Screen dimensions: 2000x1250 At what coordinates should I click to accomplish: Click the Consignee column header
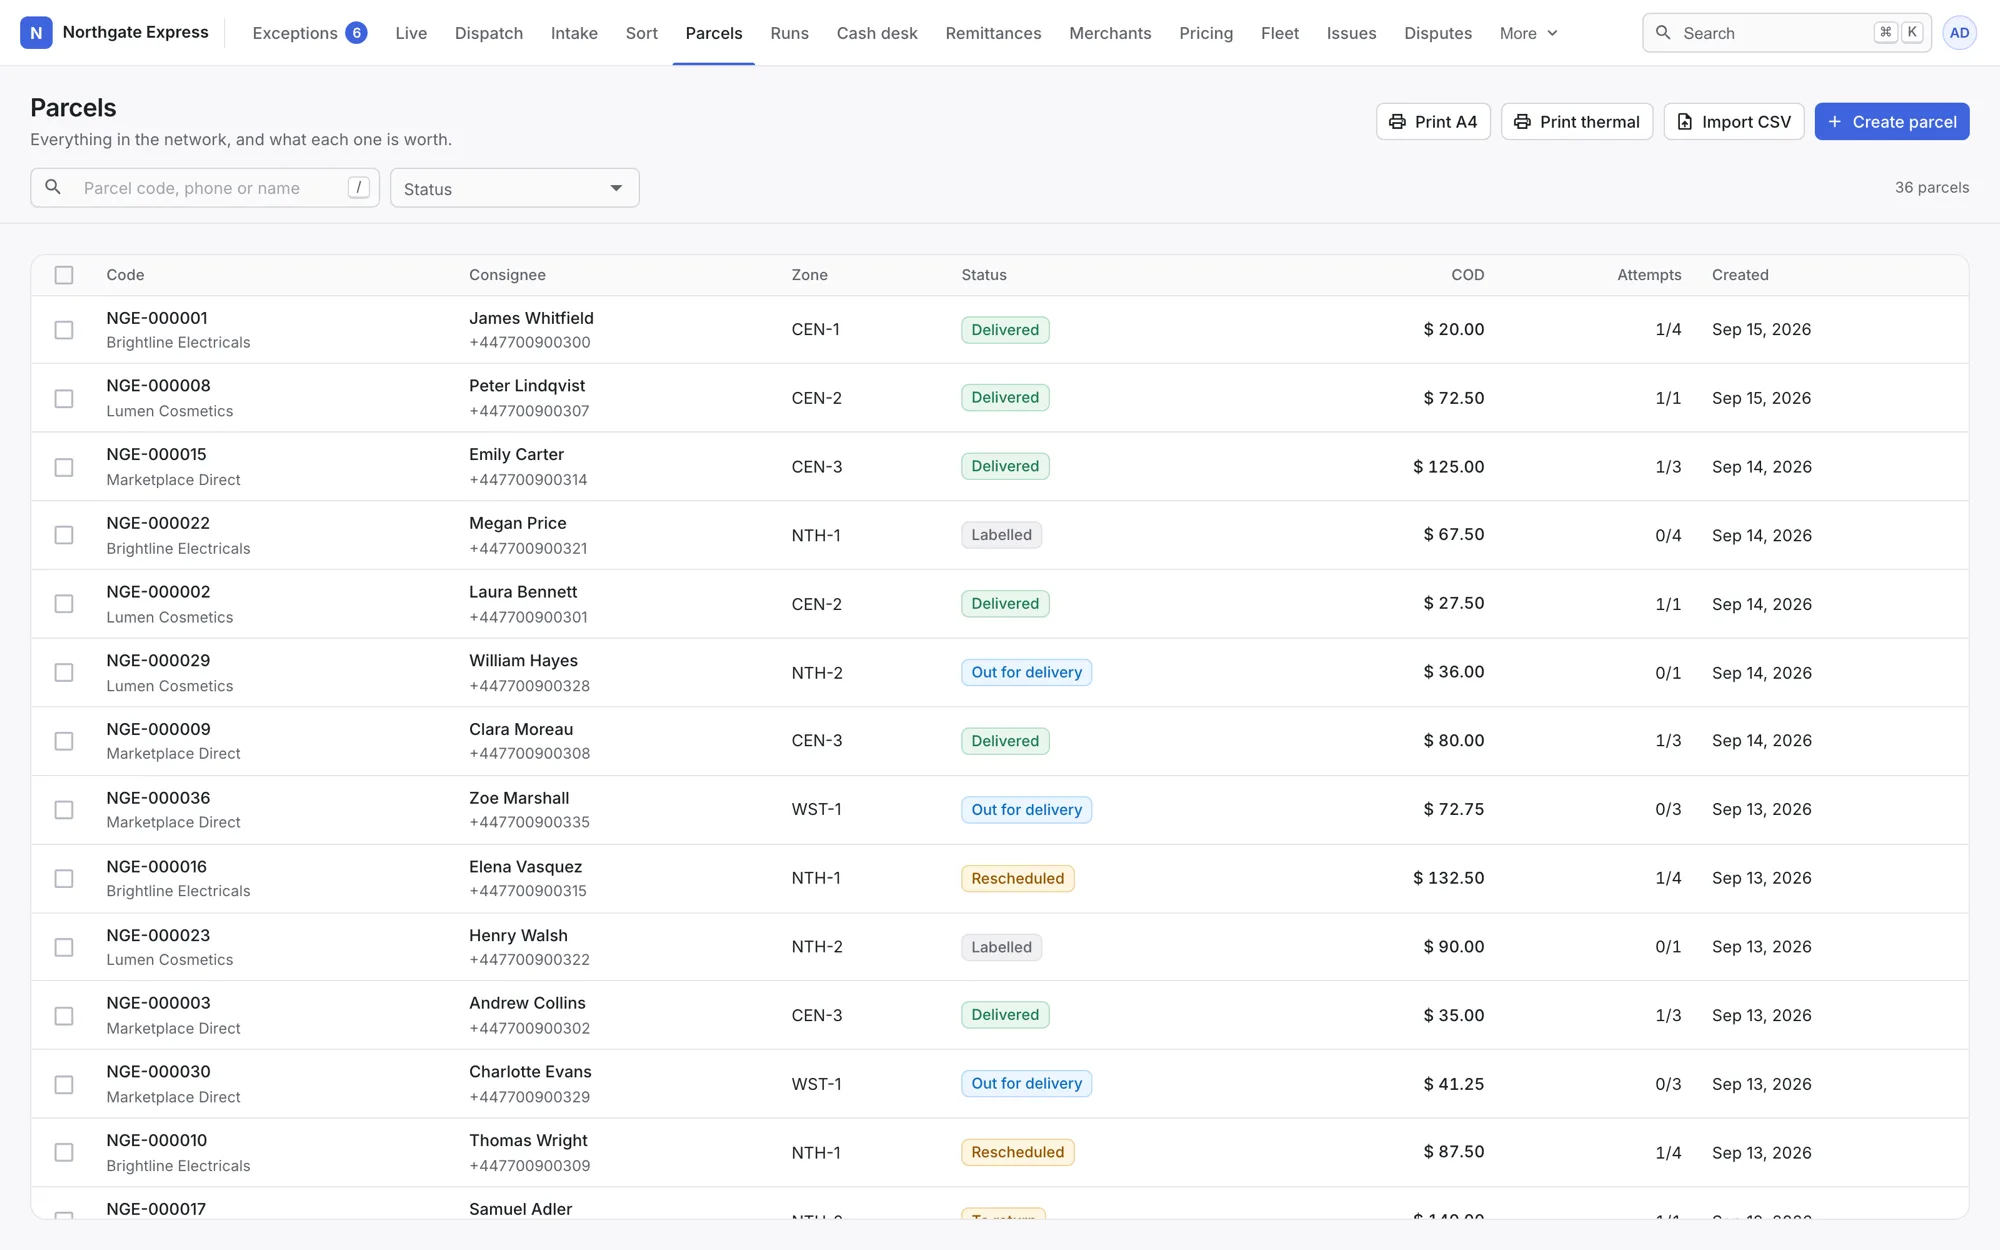507,275
